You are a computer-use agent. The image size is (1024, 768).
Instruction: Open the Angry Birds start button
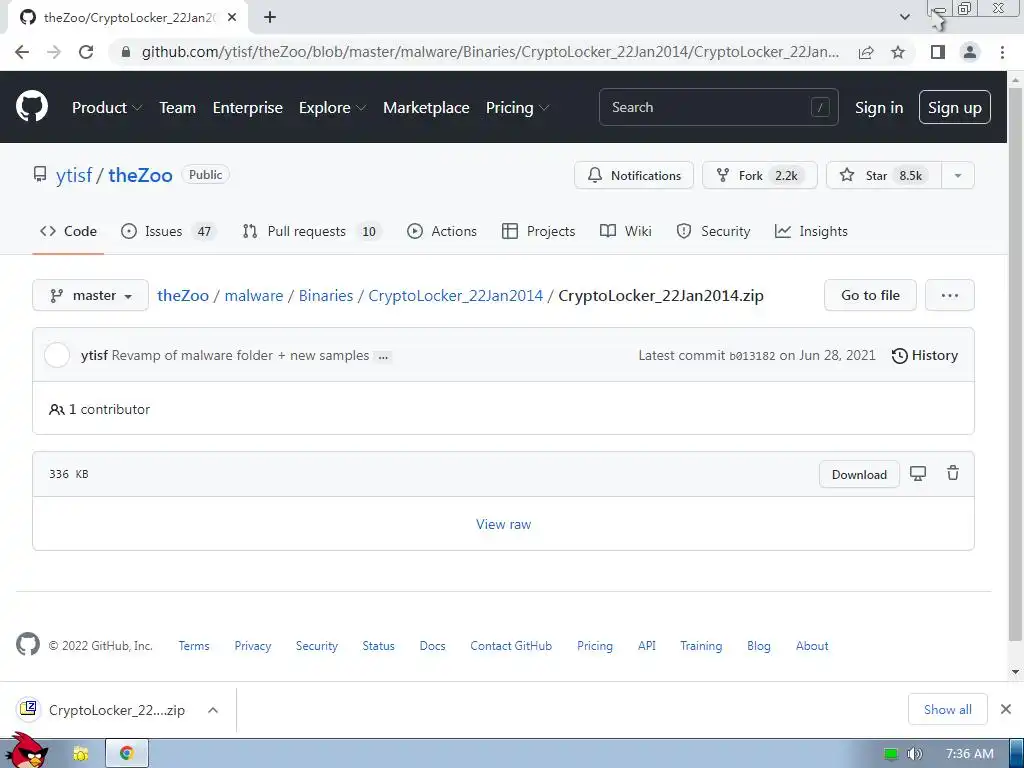[x=27, y=751]
